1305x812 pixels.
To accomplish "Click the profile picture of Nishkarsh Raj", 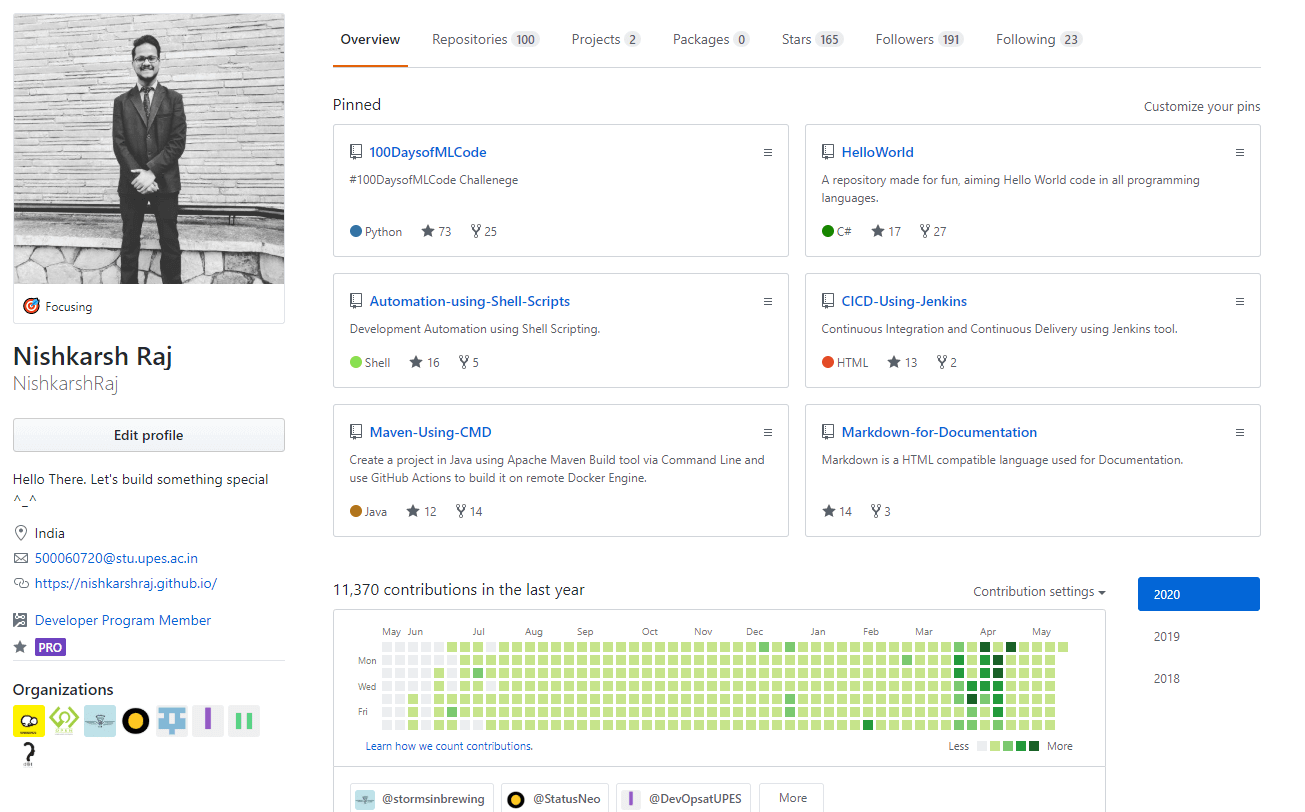I will [148, 148].
